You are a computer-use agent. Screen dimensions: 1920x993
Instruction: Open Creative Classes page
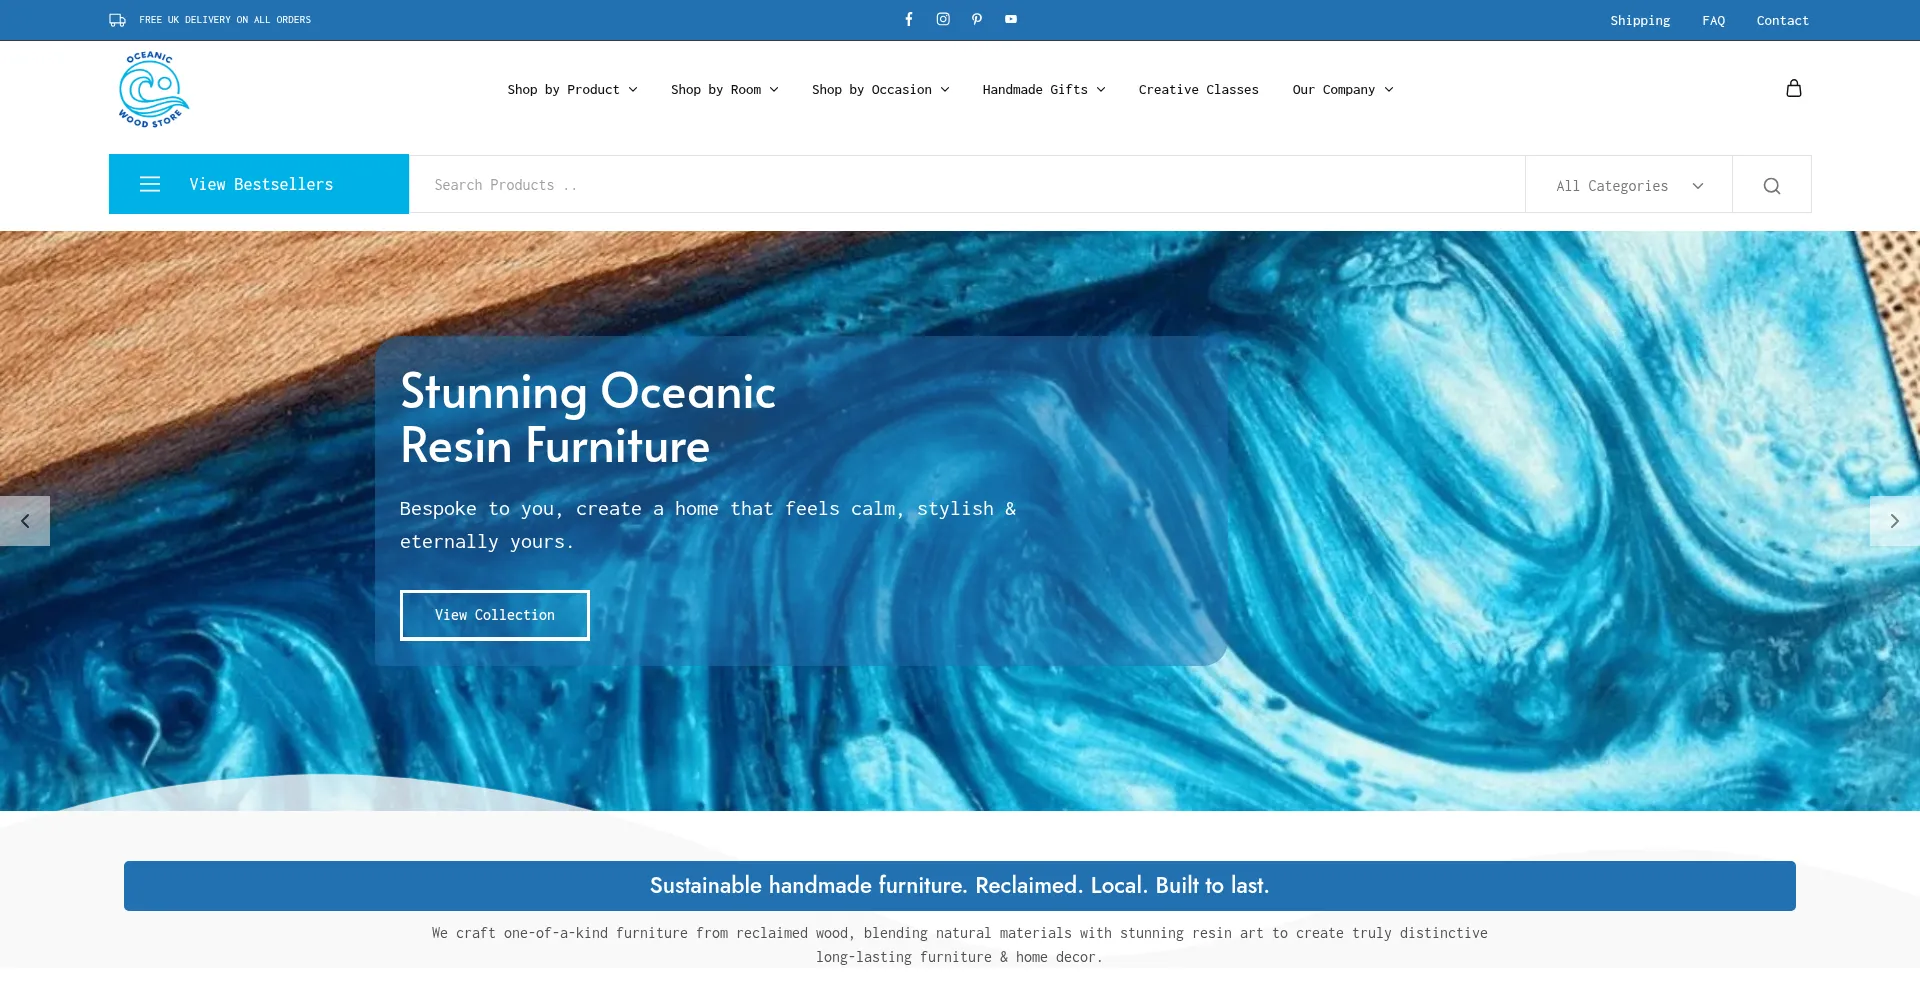pyautogui.click(x=1198, y=90)
